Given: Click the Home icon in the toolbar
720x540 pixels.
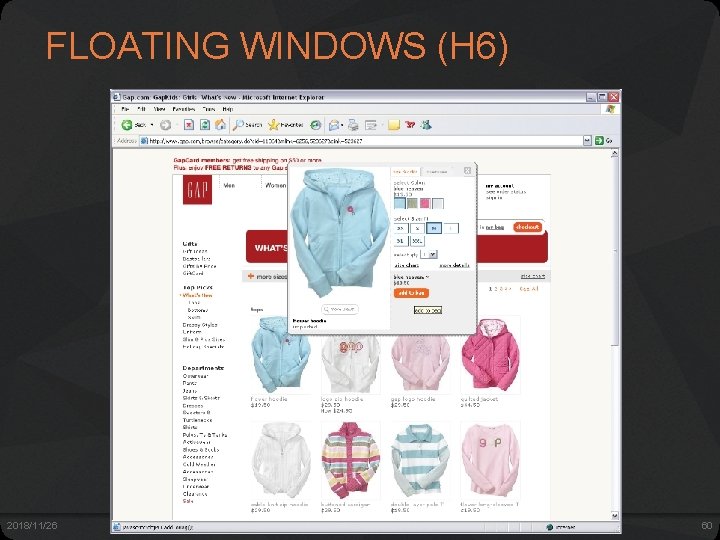Looking at the screenshot, I should pos(220,124).
